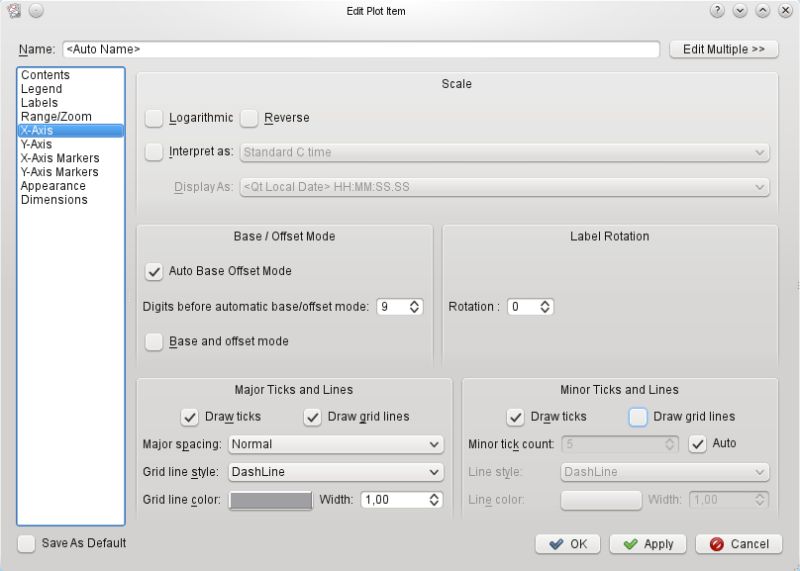Enable Draw grid lines under Minor Ticks
The image size is (800, 571).
[x=638, y=417]
